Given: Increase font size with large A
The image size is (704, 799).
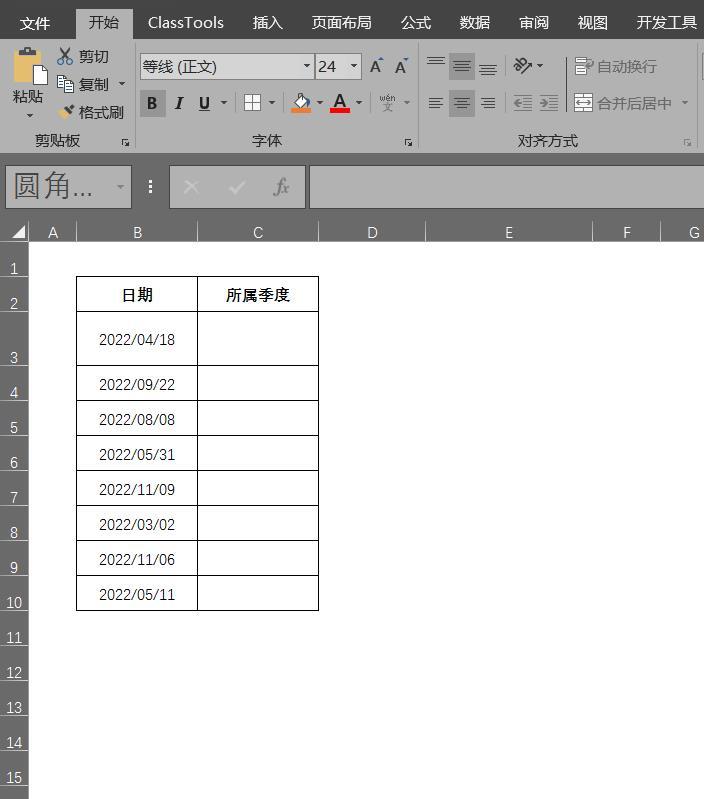Looking at the screenshot, I should coord(376,66).
